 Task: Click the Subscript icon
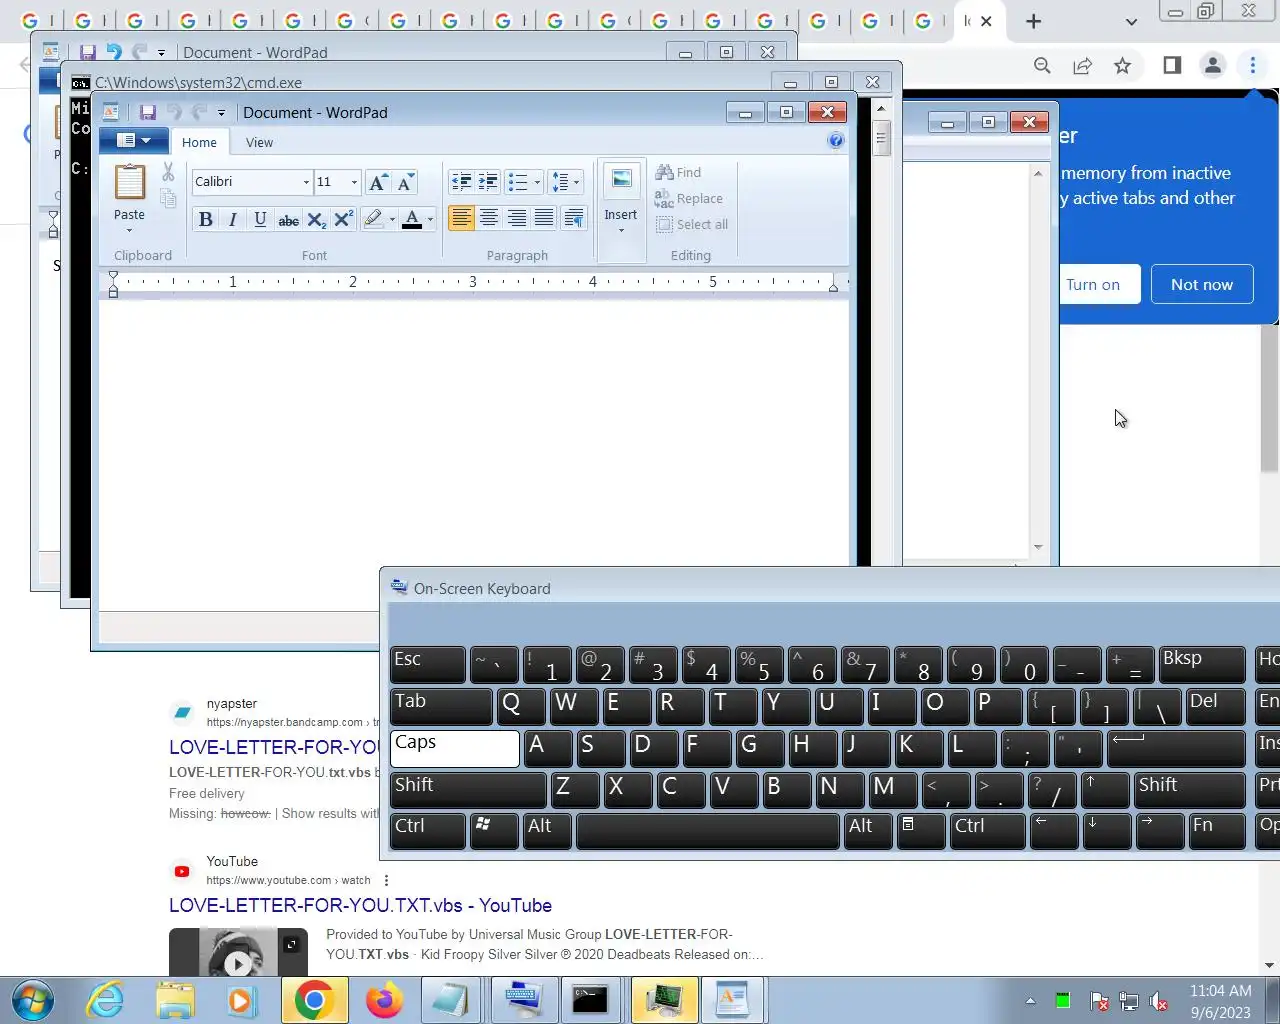click(316, 219)
